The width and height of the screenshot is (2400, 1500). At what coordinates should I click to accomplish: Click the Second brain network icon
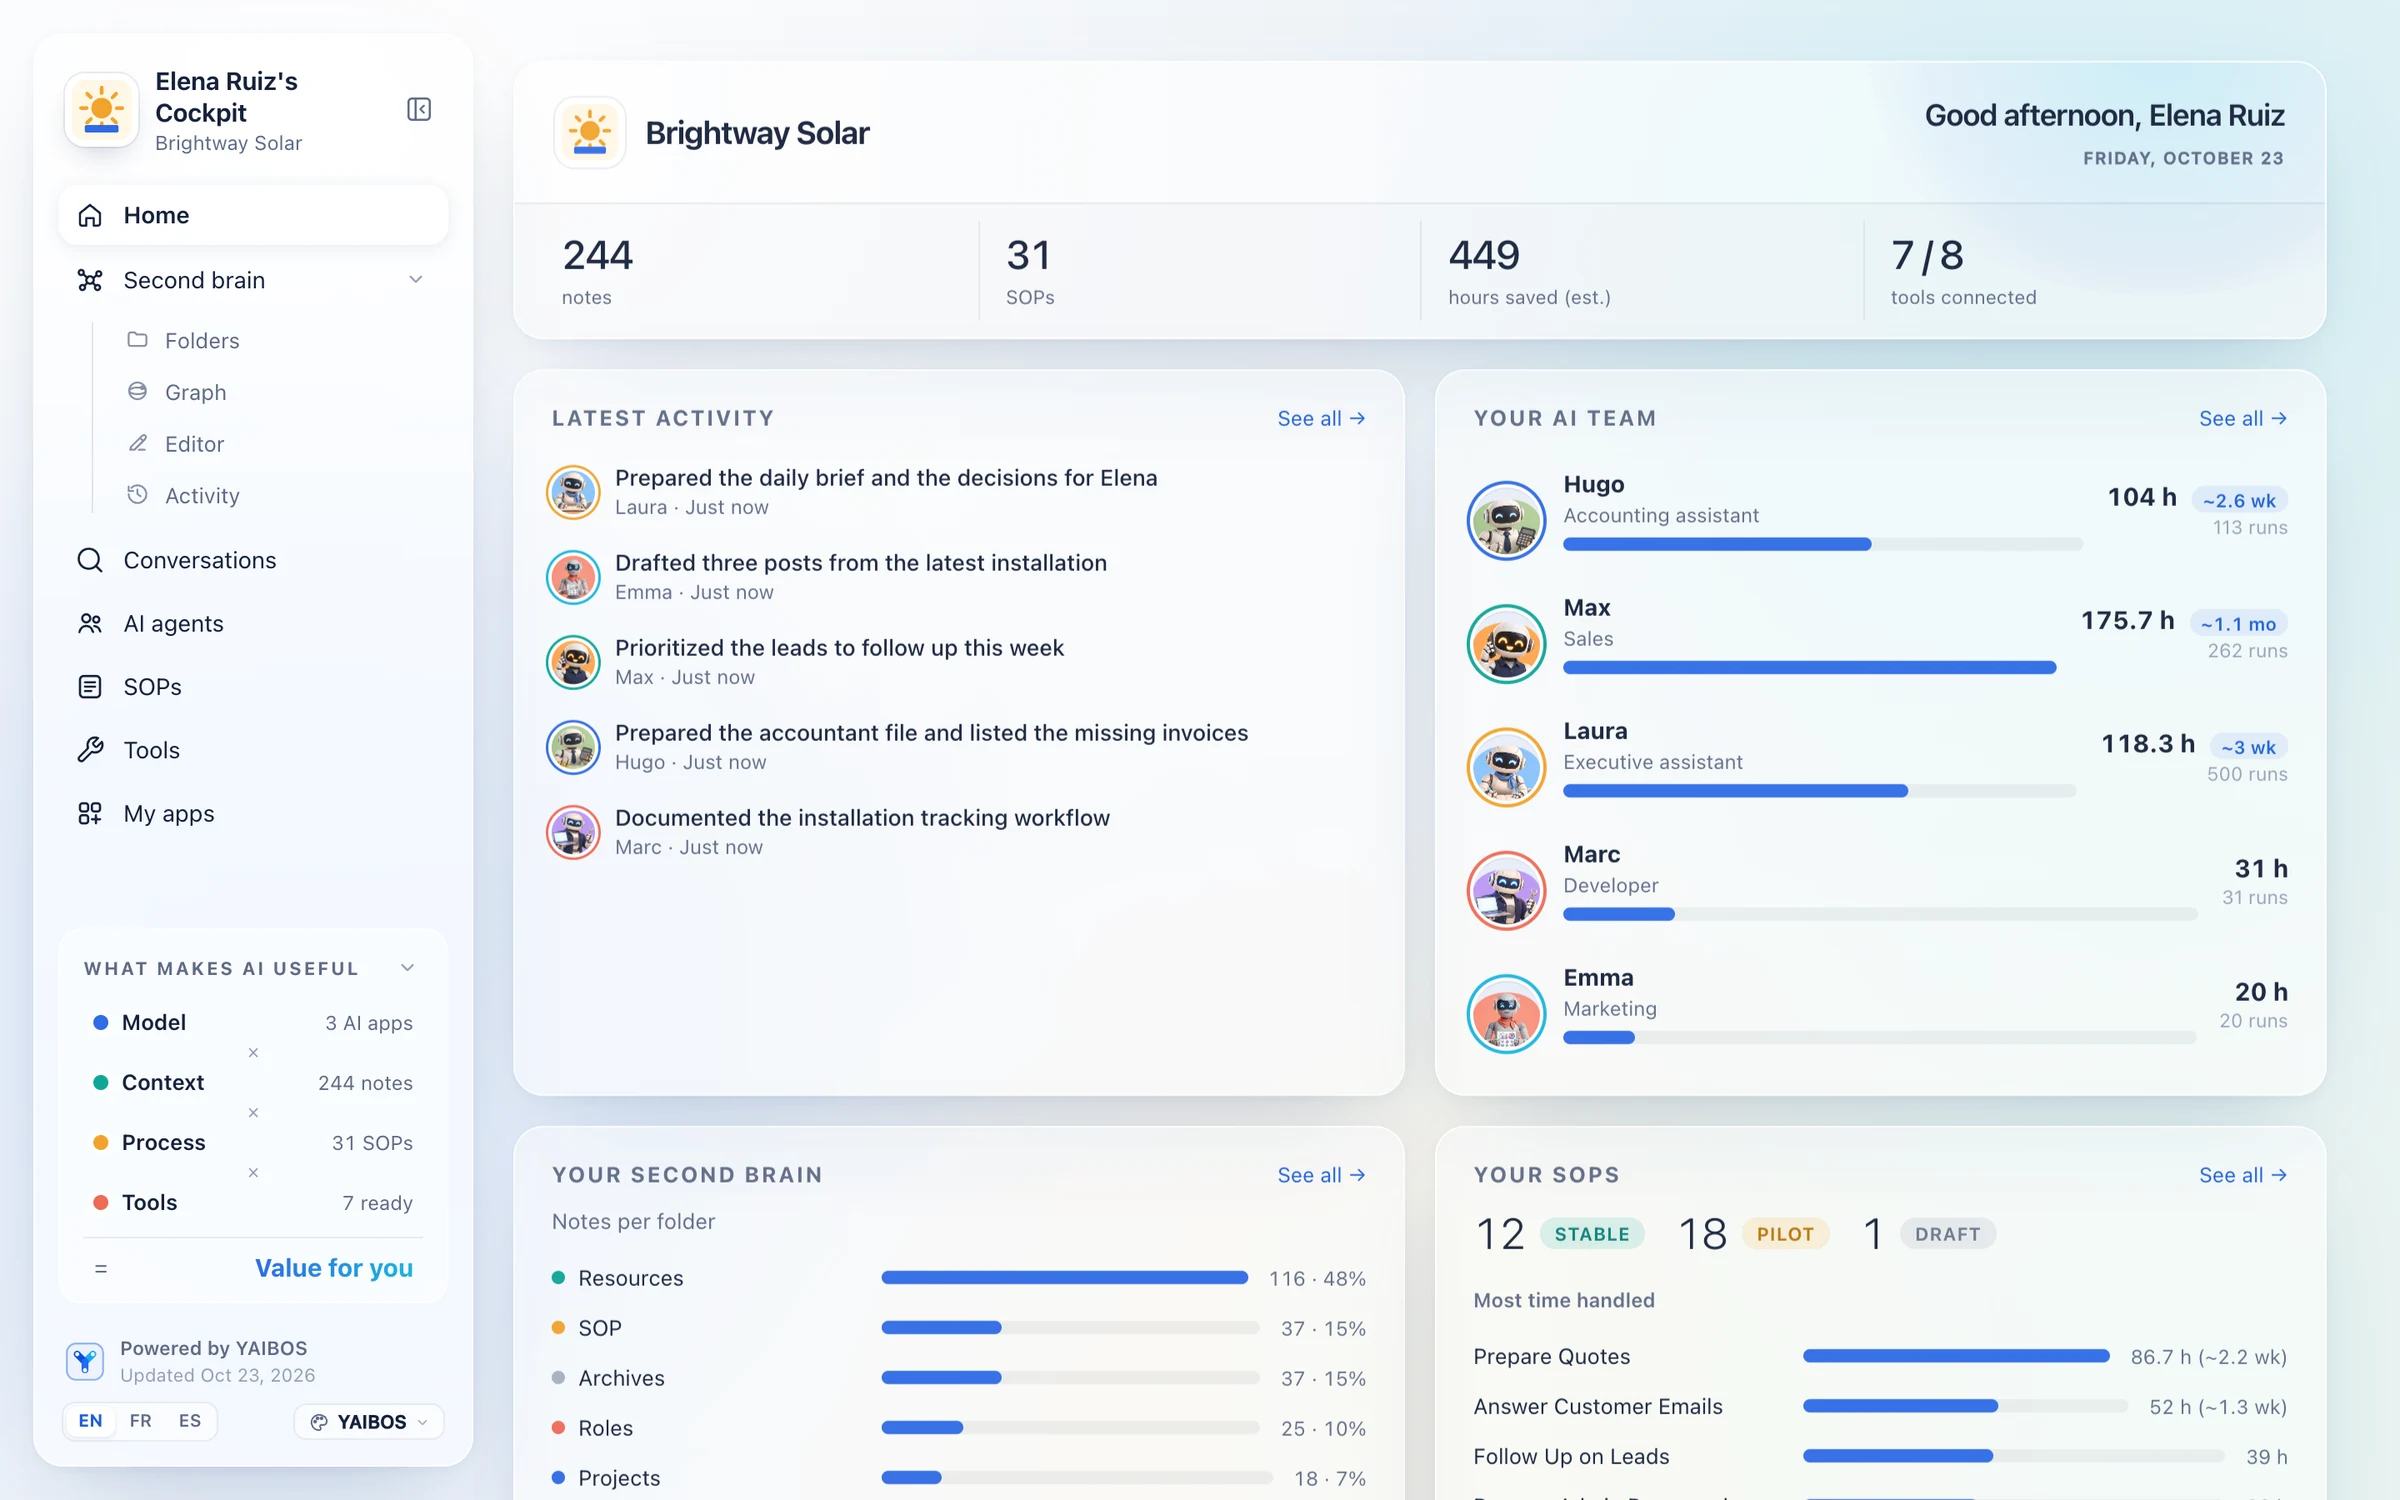click(x=90, y=280)
